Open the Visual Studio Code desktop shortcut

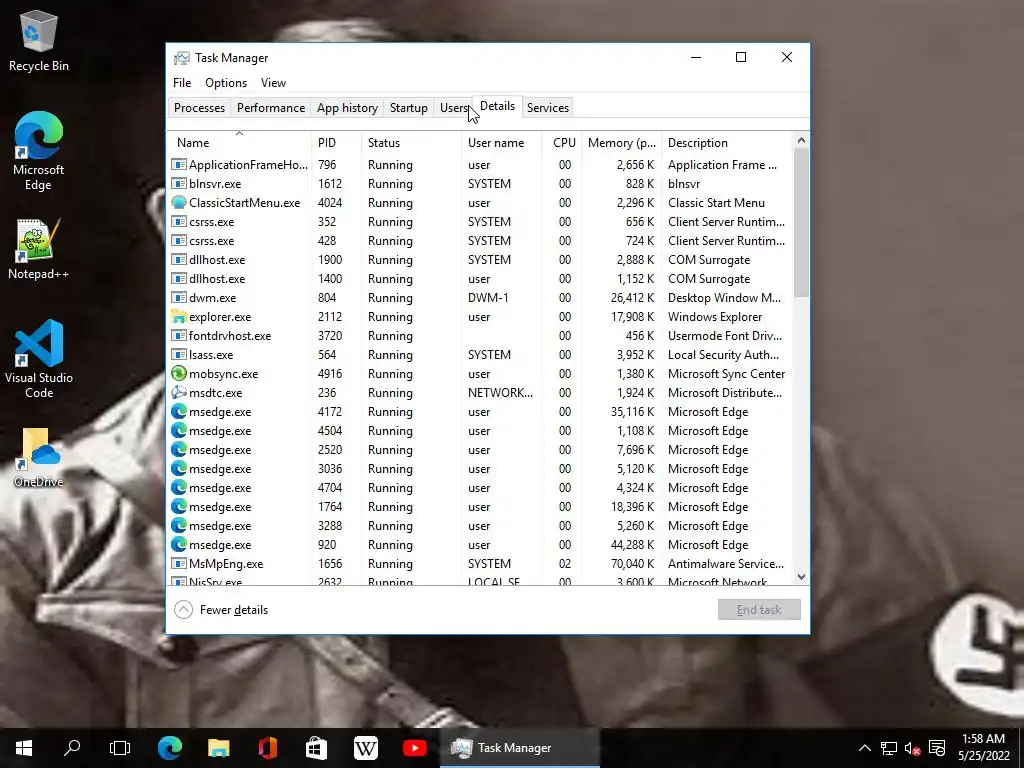[39, 359]
